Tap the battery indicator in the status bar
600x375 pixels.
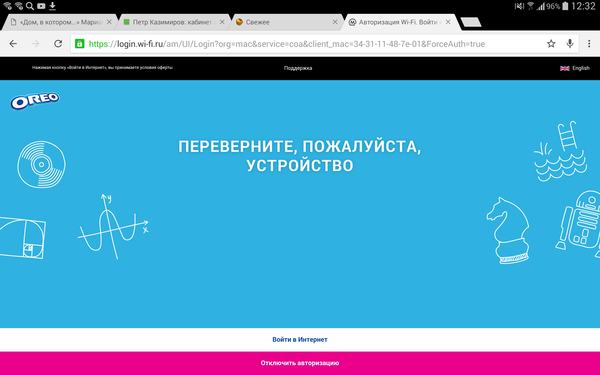tap(565, 6)
